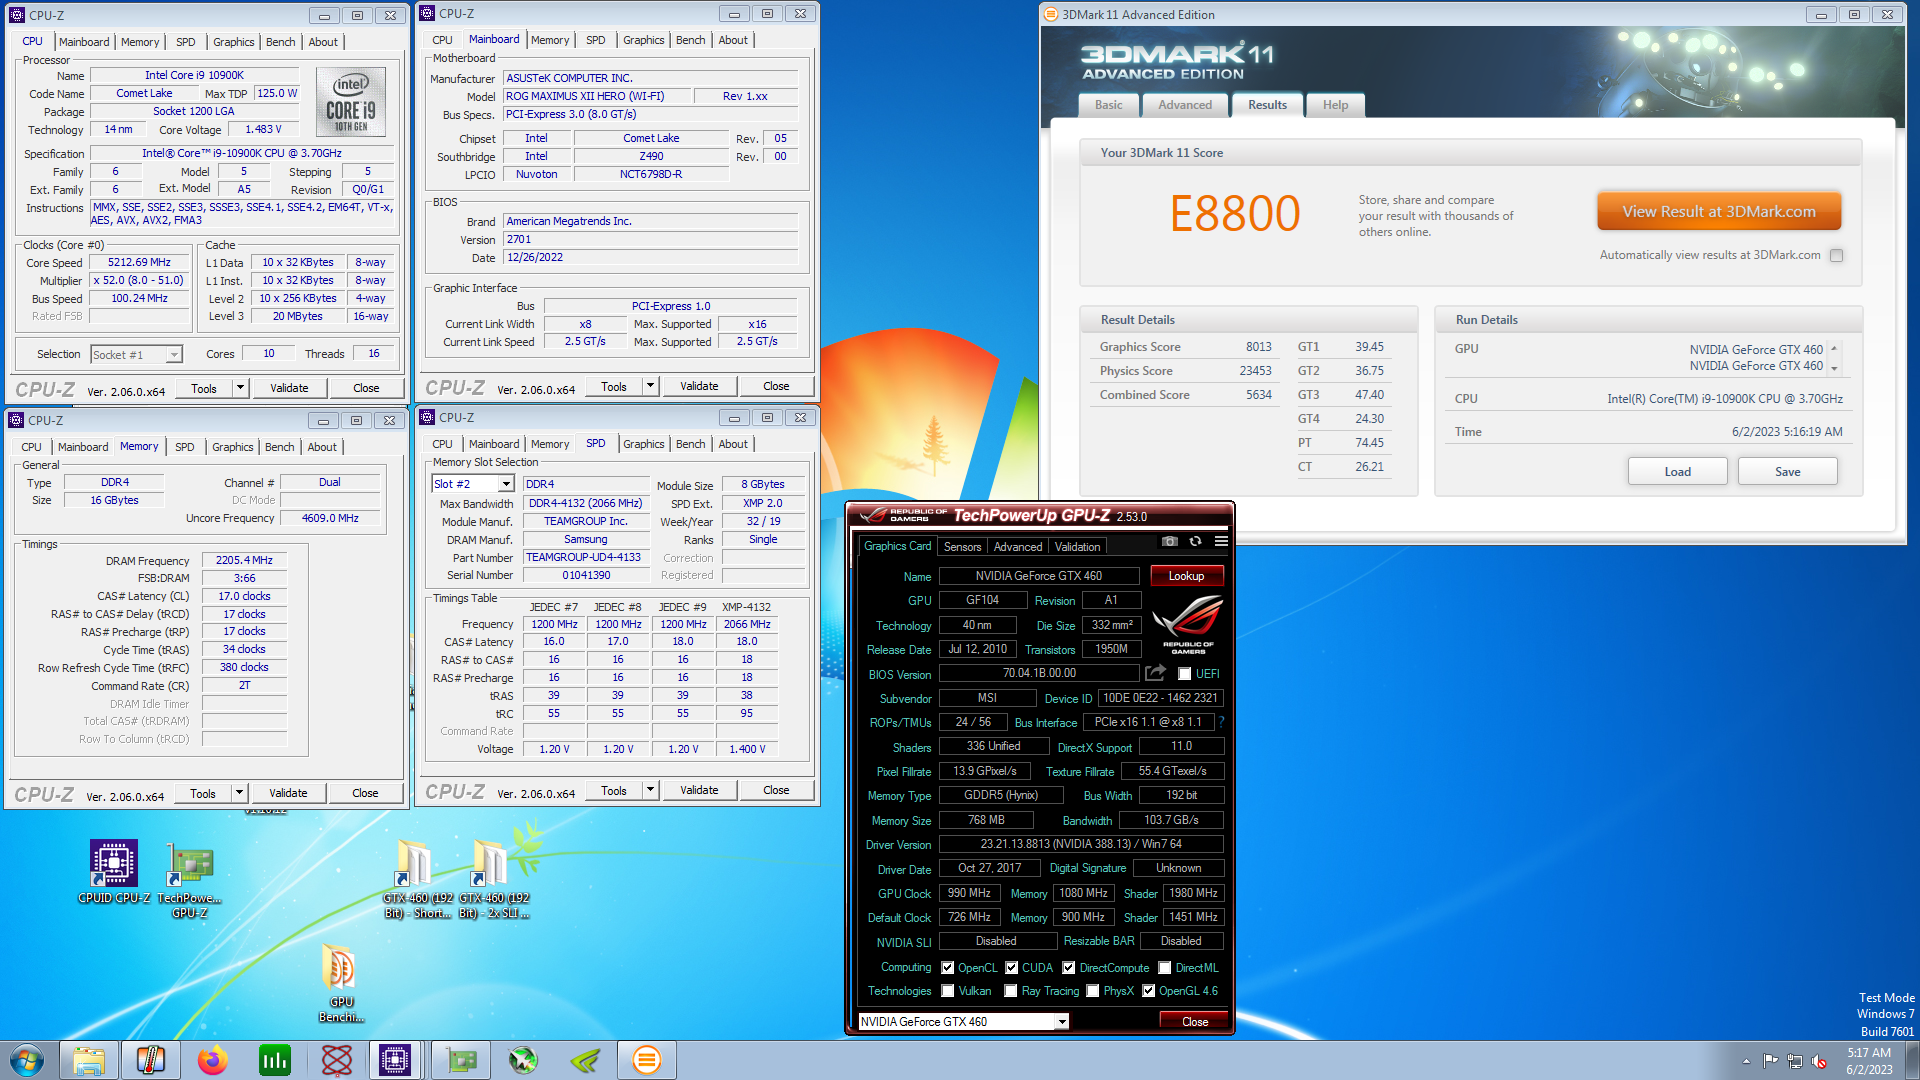The width and height of the screenshot is (1920, 1080).
Task: Open the Windows Start menu orb
Action: pyautogui.click(x=27, y=1060)
